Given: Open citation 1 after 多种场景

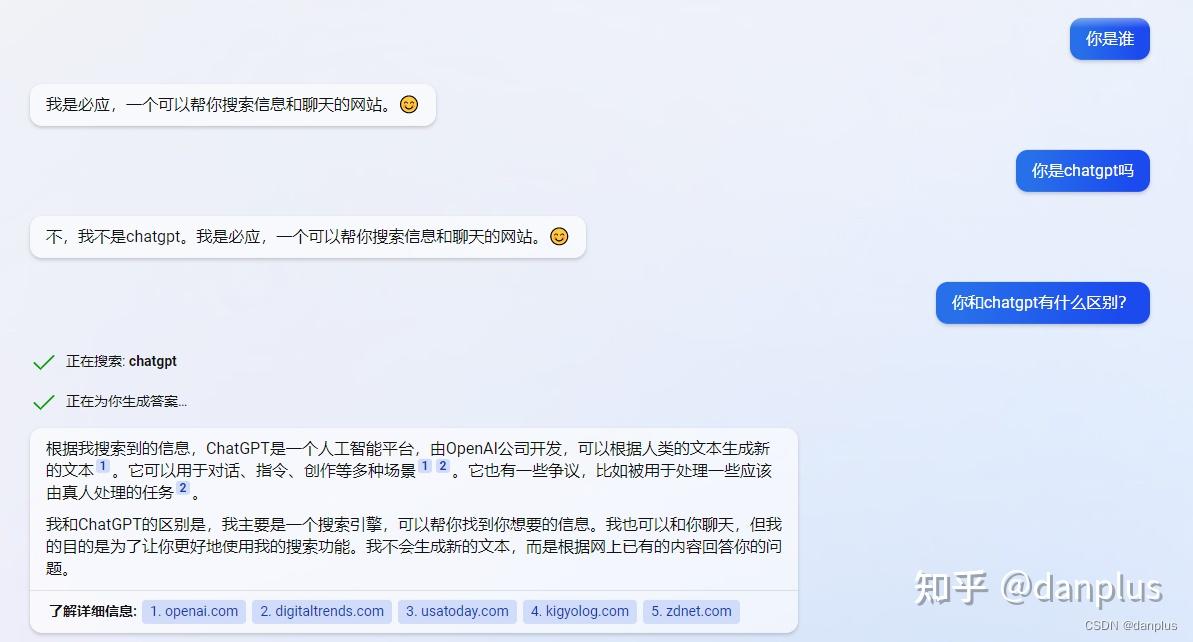Looking at the screenshot, I should click(425, 466).
